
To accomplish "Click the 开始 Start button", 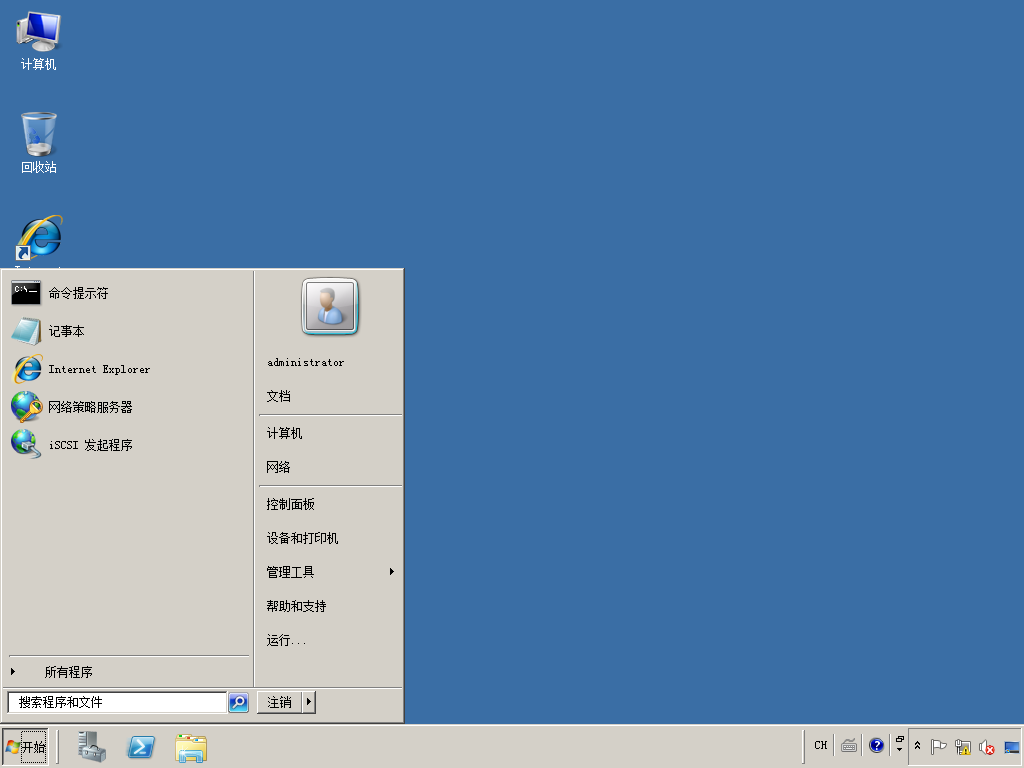I will [x=25, y=746].
